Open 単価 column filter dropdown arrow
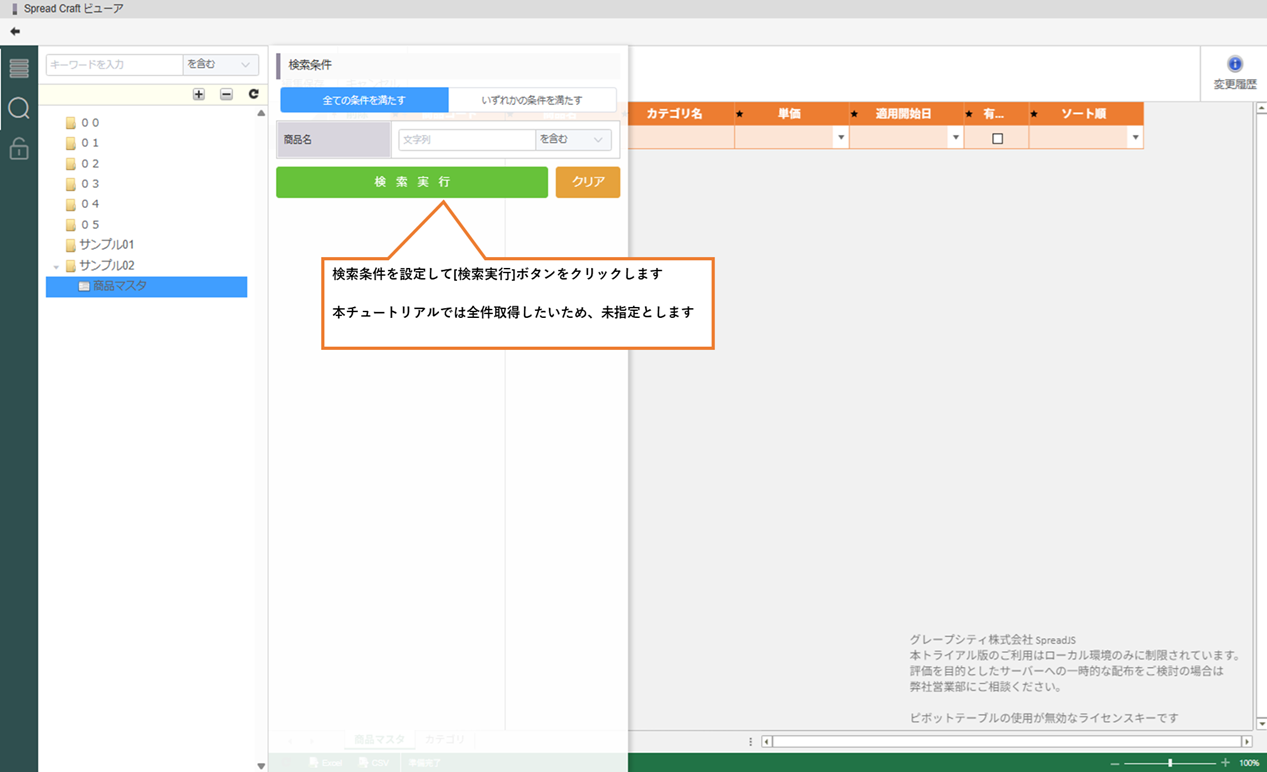 (x=841, y=138)
